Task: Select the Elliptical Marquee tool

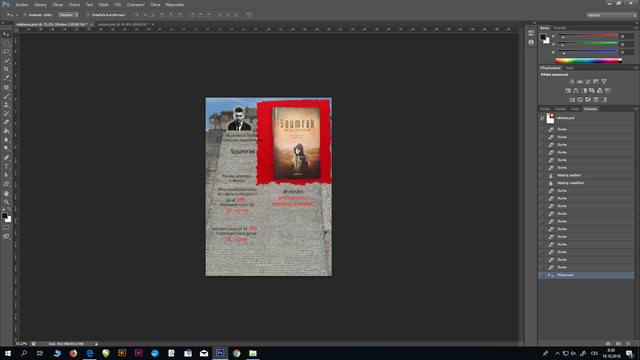Action: click(x=6, y=43)
